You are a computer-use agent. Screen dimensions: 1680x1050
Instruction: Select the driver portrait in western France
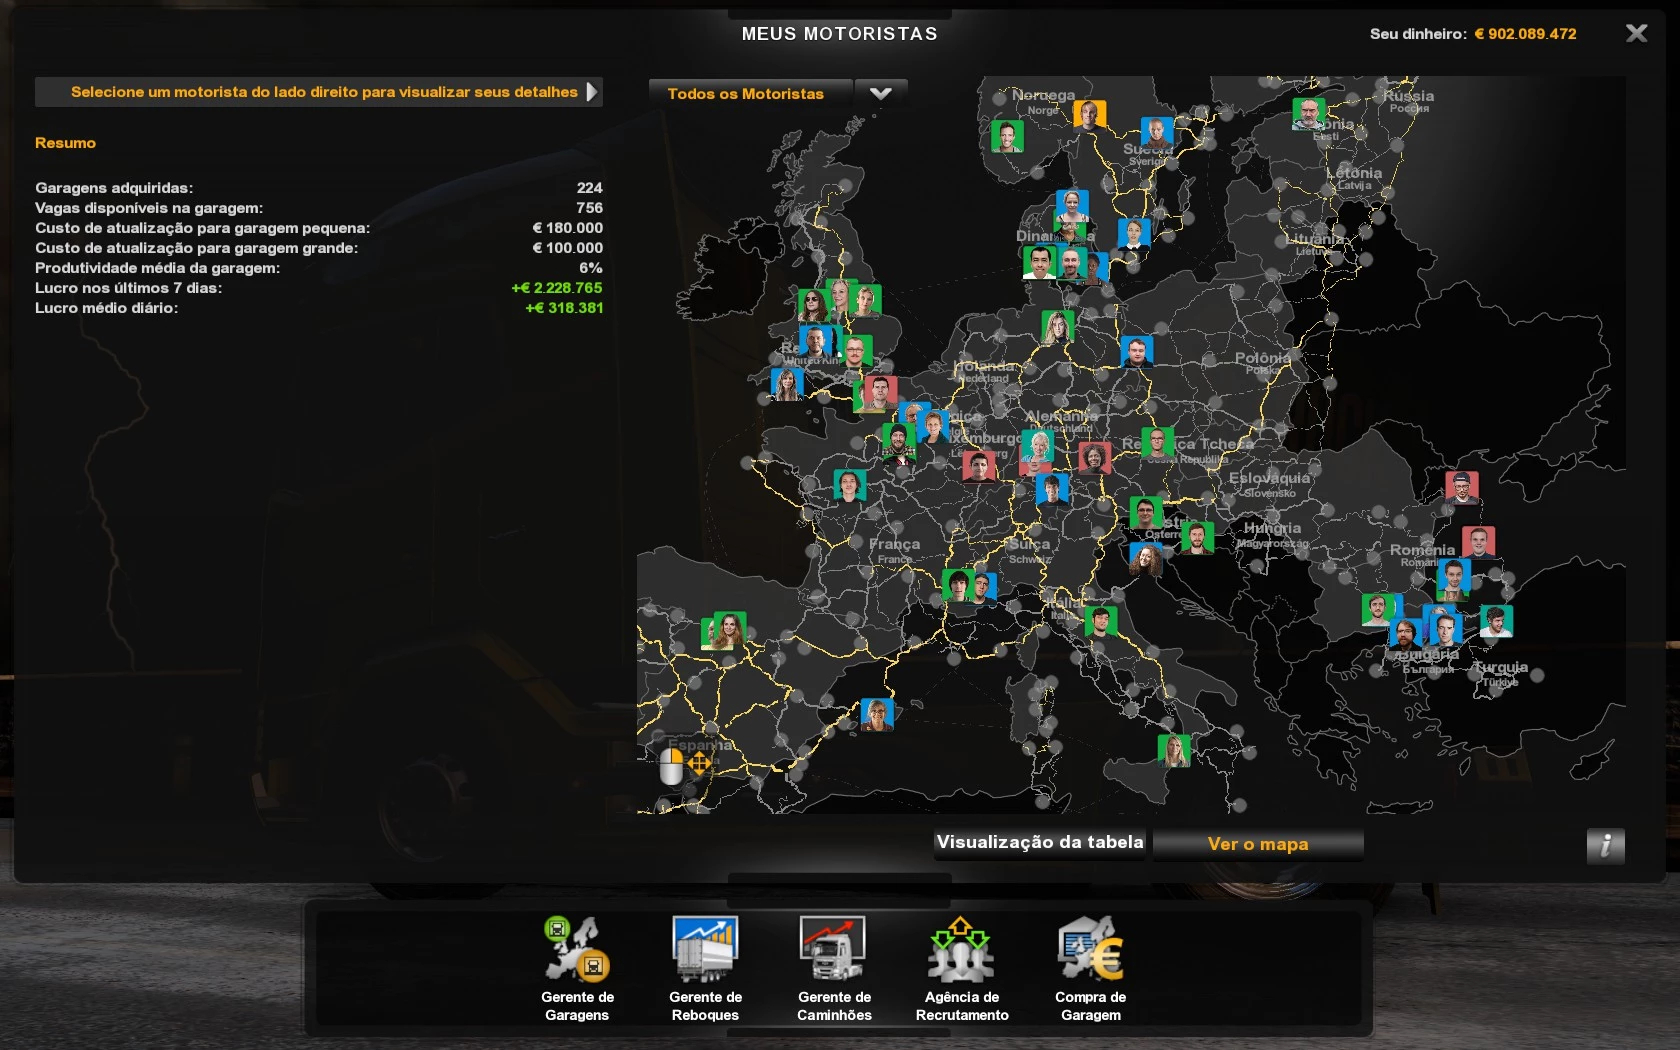[849, 485]
